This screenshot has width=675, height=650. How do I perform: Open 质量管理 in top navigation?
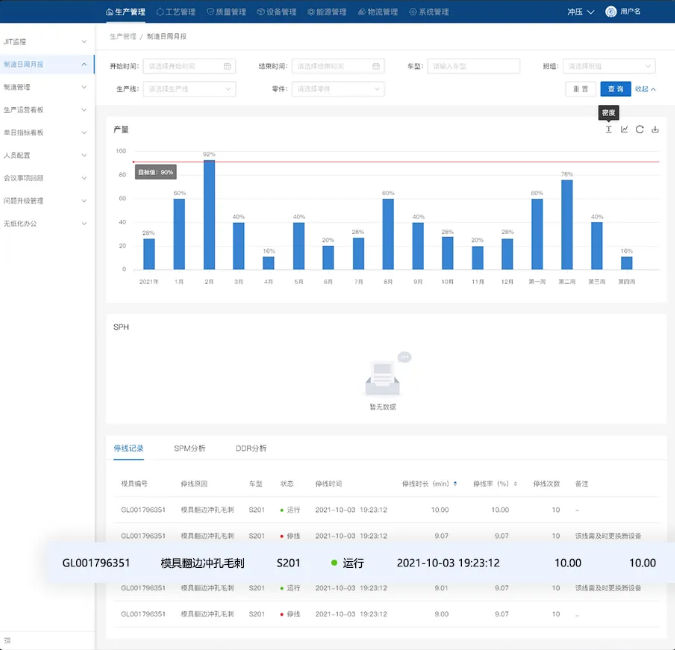coord(225,12)
